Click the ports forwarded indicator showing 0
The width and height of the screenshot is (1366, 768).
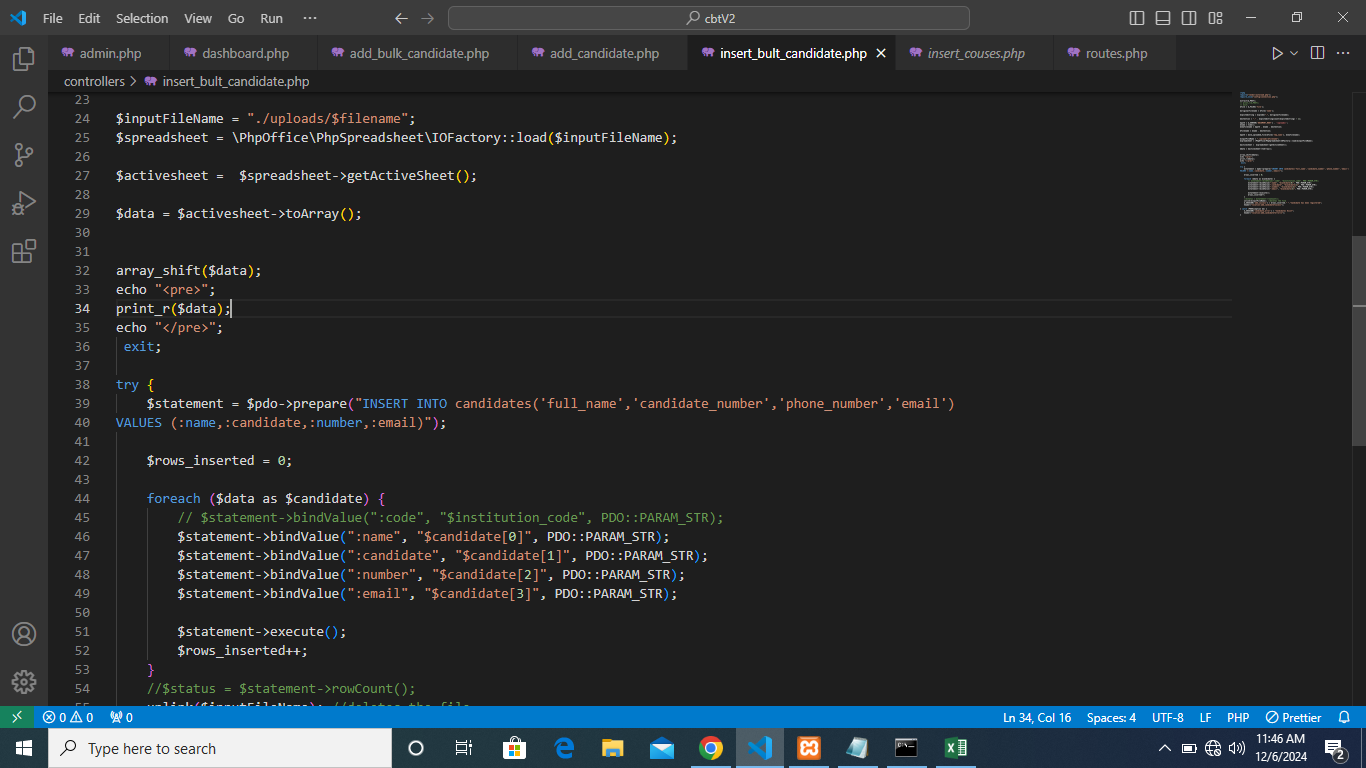(x=121, y=717)
